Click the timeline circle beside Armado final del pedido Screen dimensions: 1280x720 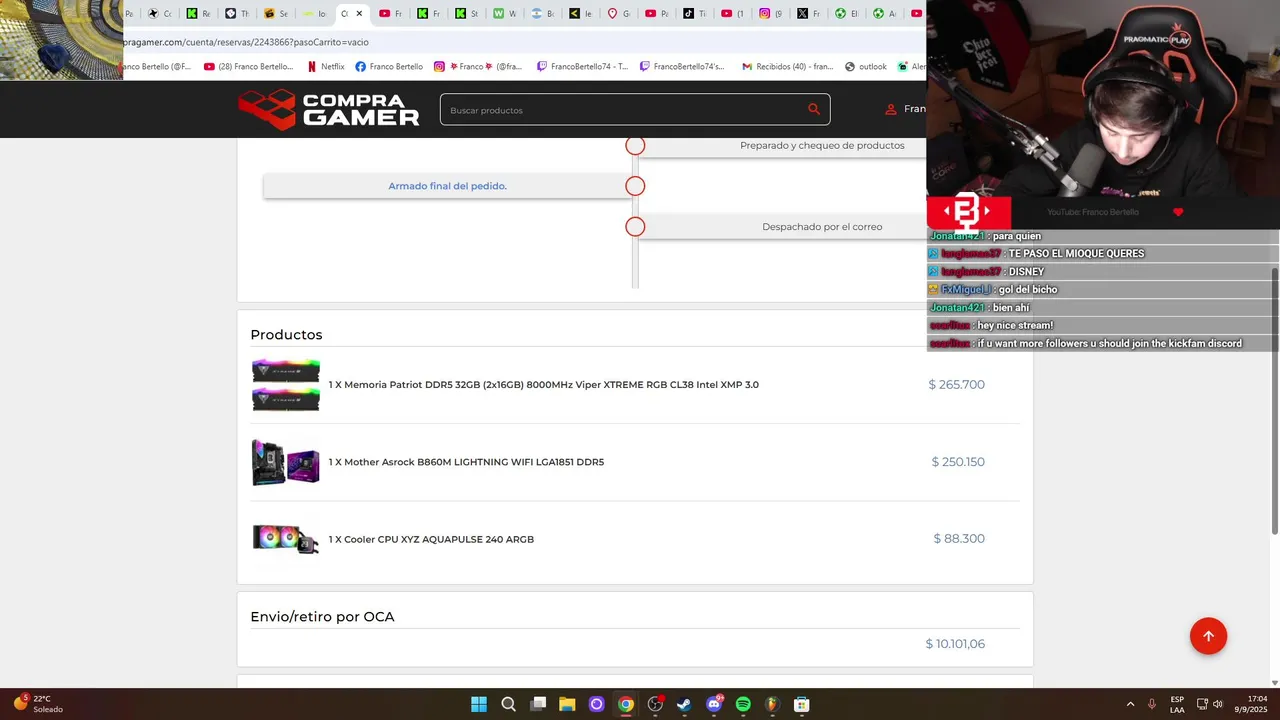[x=635, y=186]
